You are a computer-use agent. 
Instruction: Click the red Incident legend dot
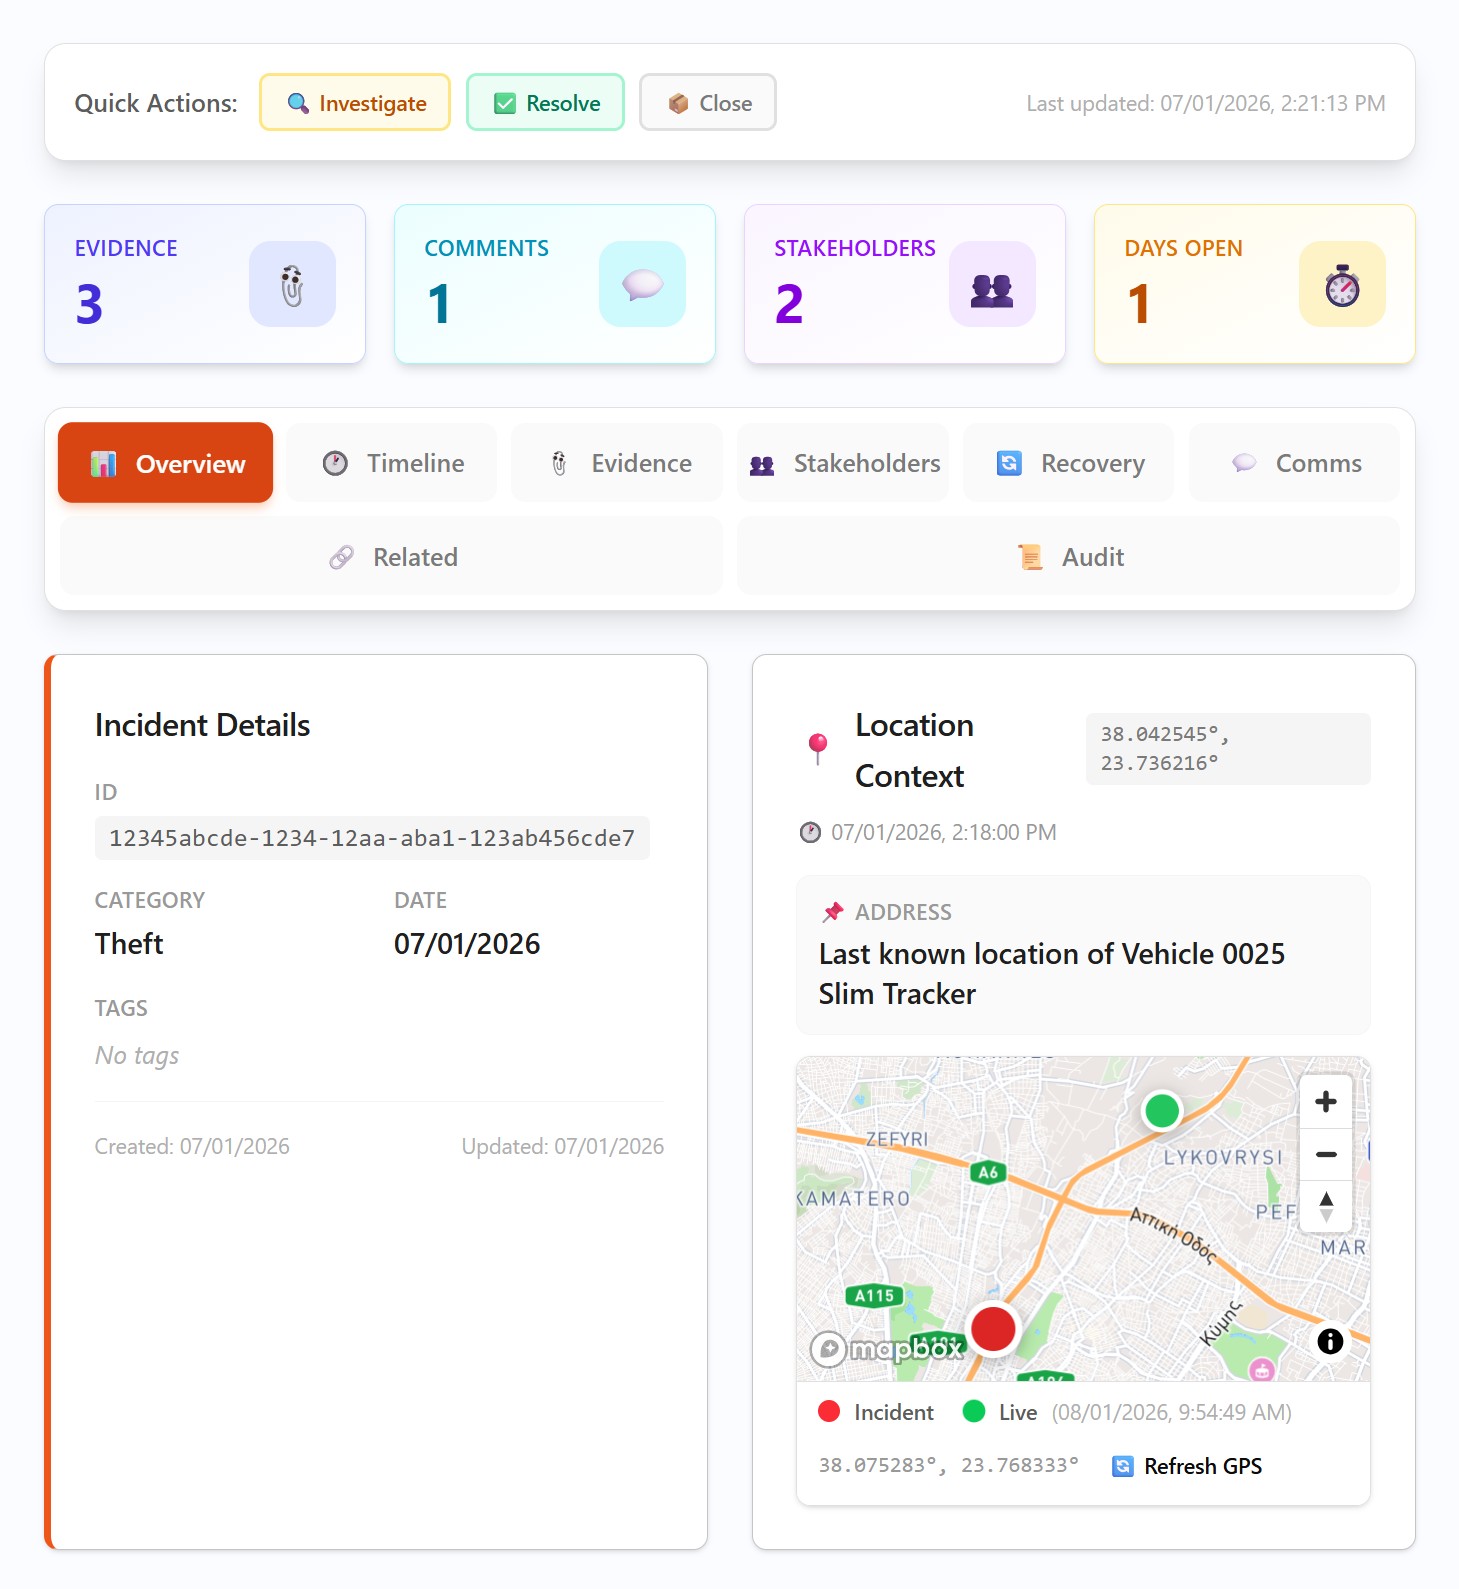(x=829, y=1411)
